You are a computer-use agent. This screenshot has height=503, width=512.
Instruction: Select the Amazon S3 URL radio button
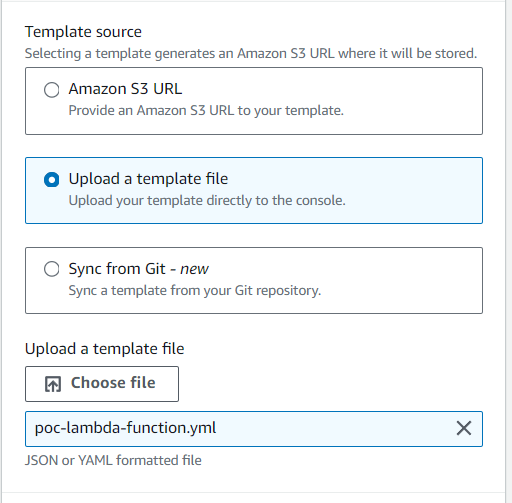click(52, 90)
